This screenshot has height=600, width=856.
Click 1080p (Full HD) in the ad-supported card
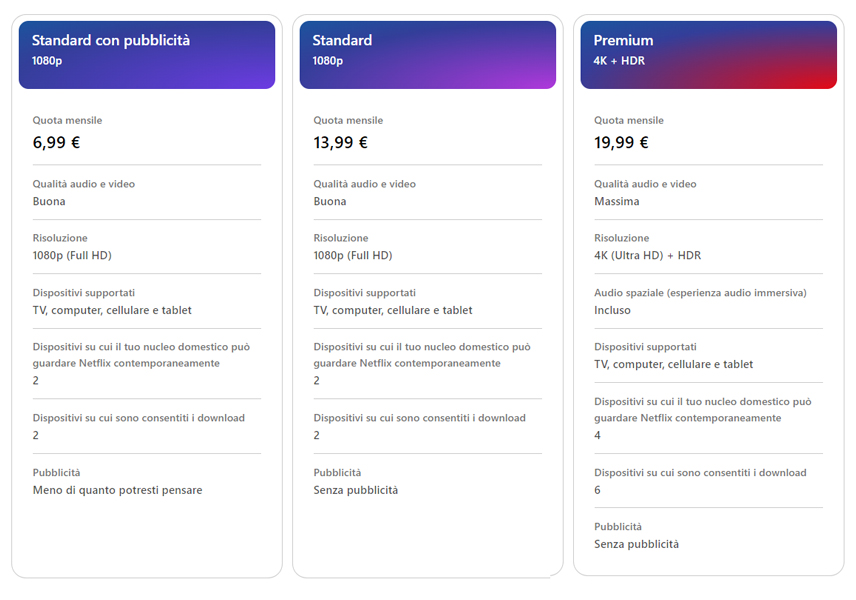[x=72, y=255]
